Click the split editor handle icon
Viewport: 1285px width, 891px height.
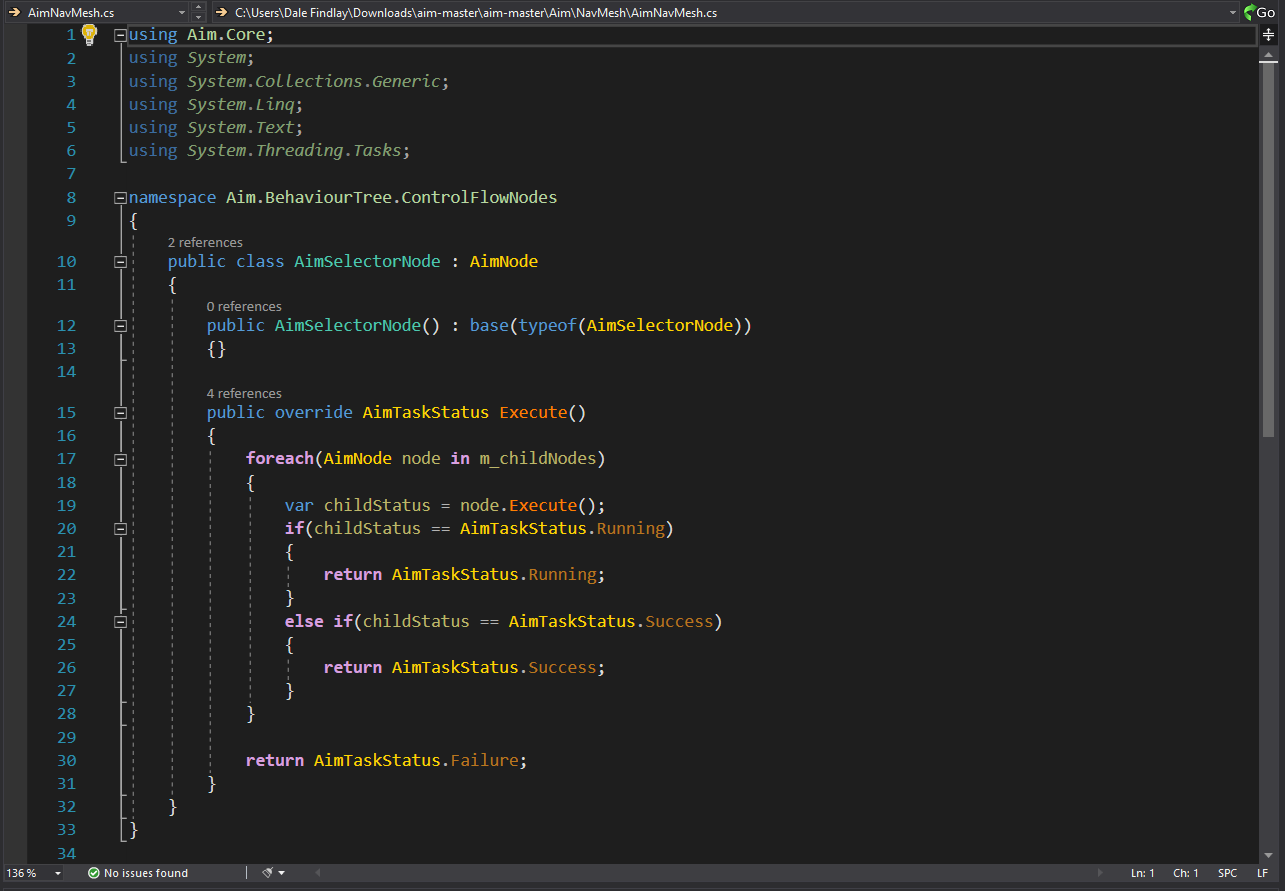pos(1268,34)
